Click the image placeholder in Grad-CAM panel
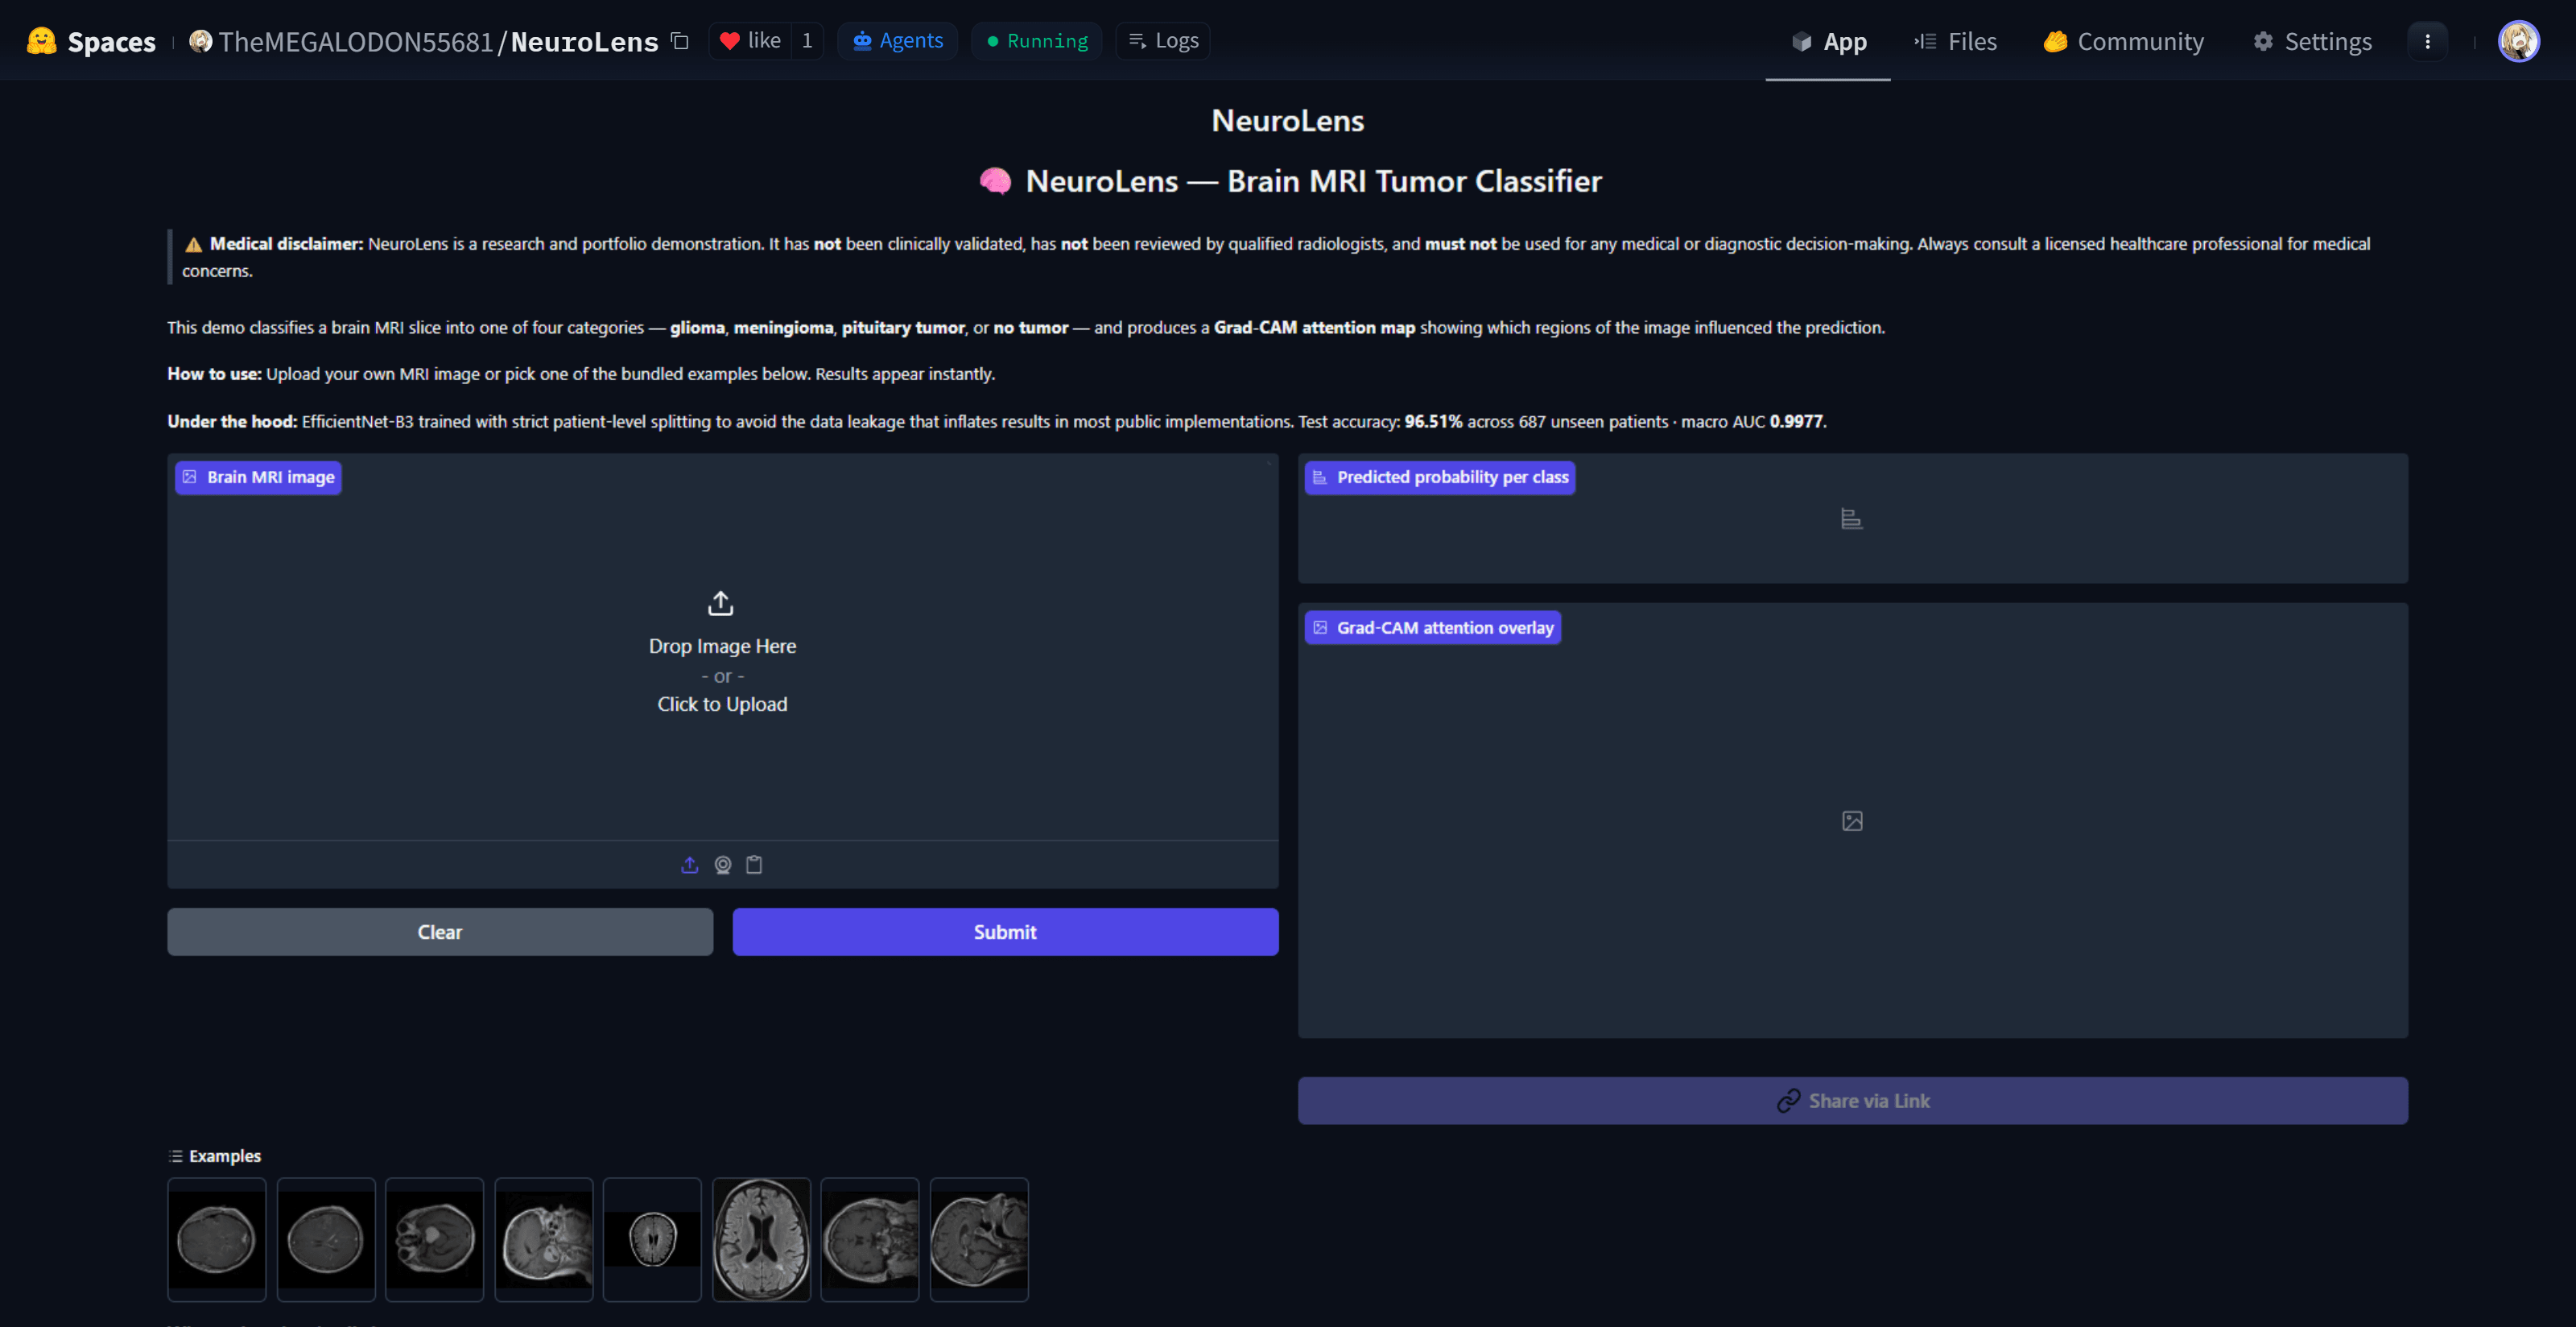Screen dimensions: 2576x1327 tap(1852, 821)
